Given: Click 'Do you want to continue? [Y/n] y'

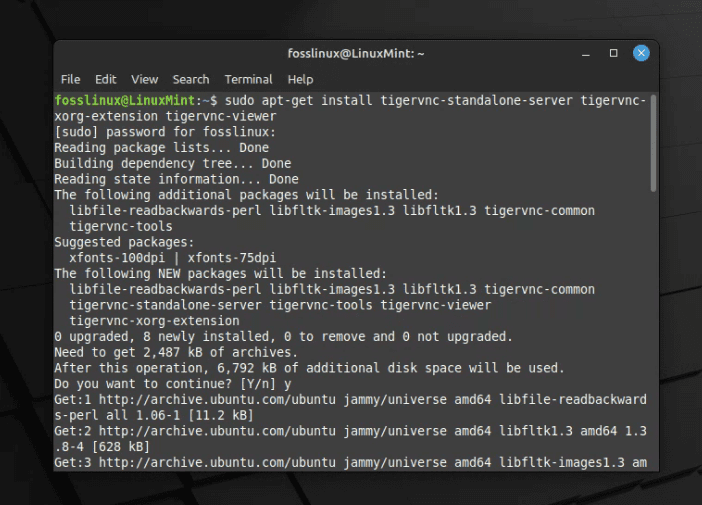Looking at the screenshot, I should (173, 384).
